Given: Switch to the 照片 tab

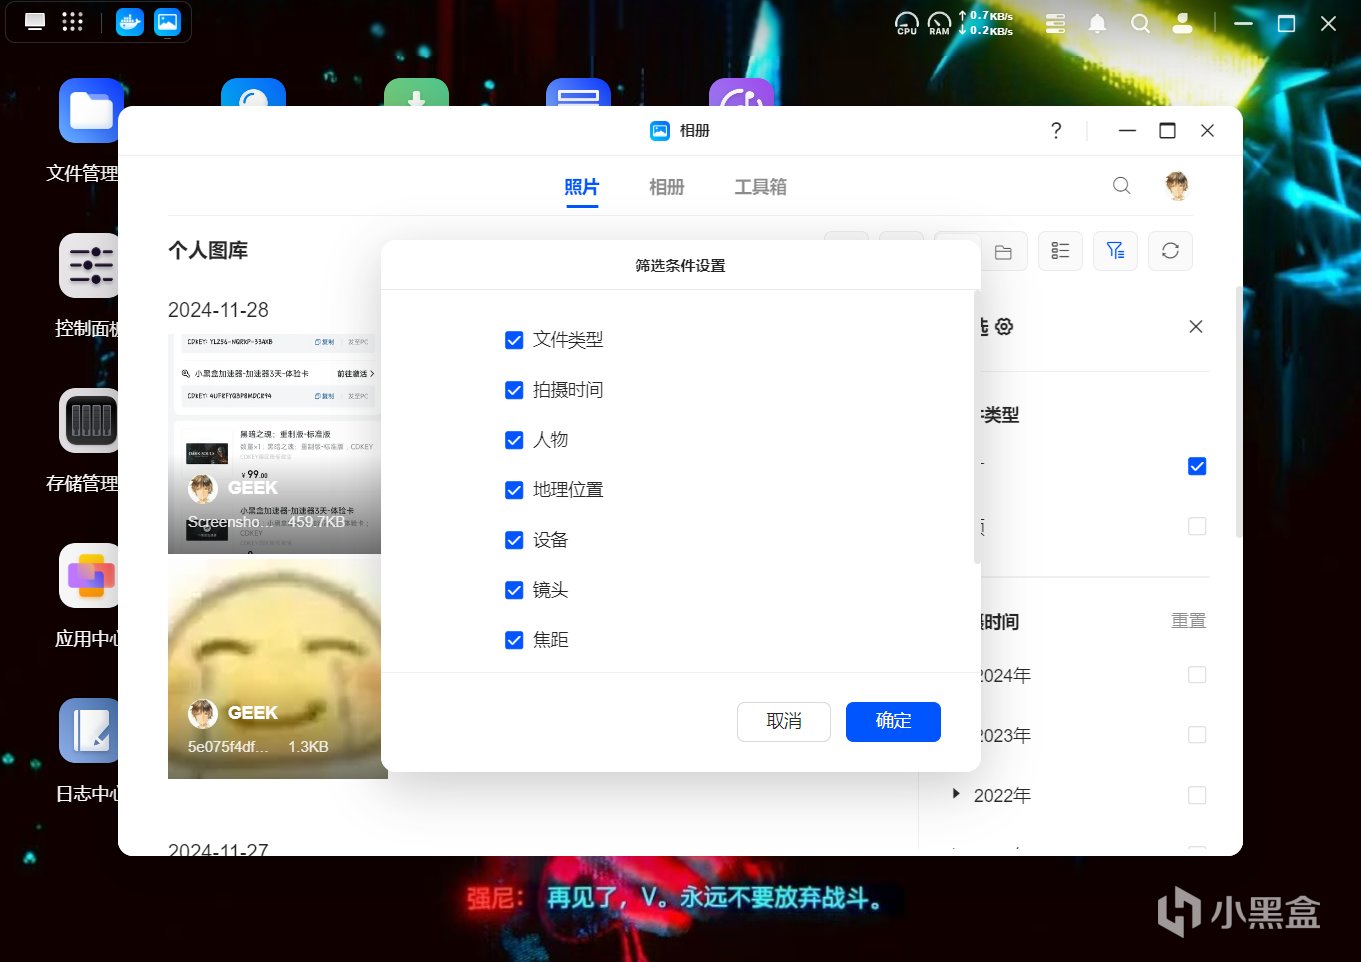Looking at the screenshot, I should pos(581,187).
